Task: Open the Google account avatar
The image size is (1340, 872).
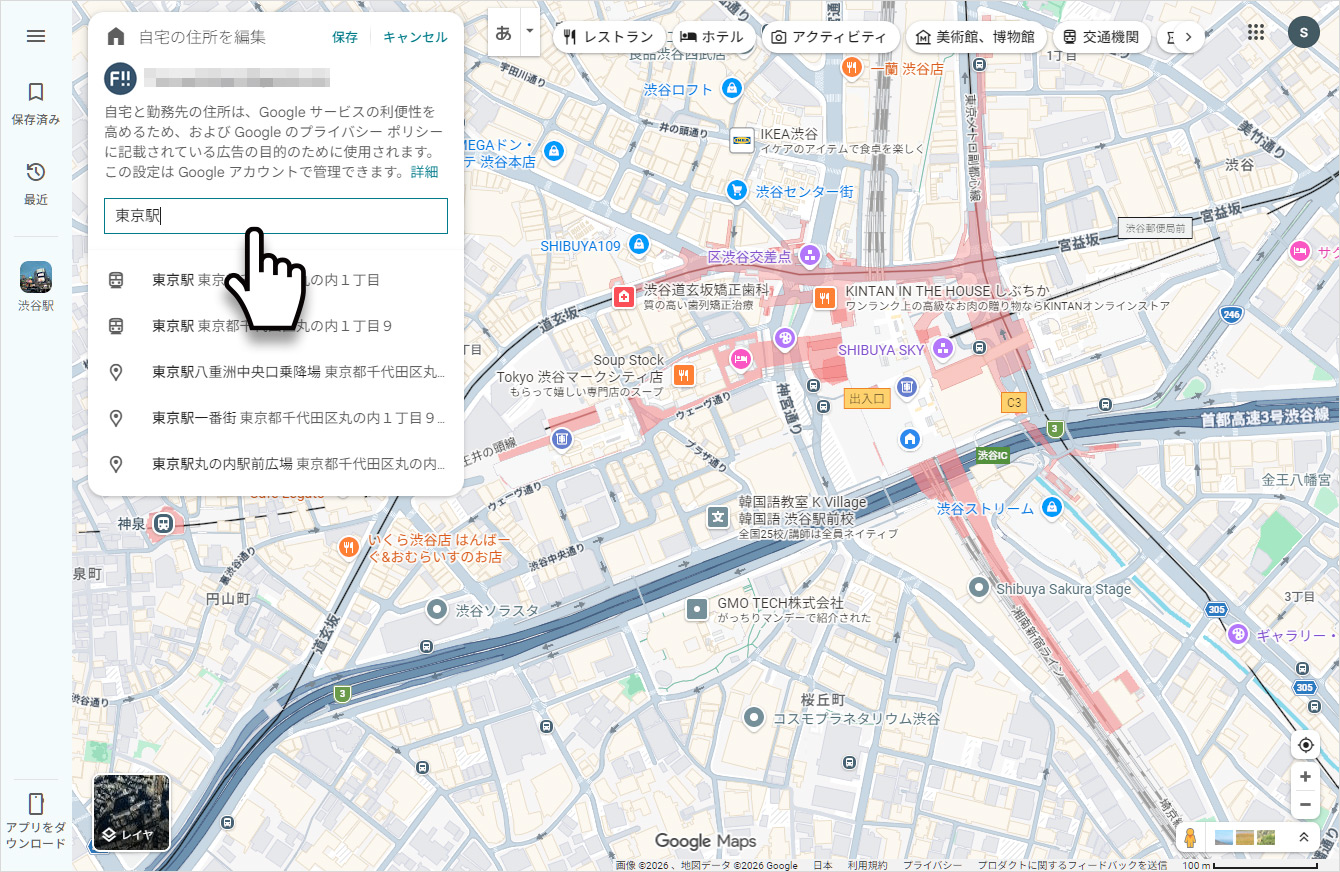Action: [1303, 32]
